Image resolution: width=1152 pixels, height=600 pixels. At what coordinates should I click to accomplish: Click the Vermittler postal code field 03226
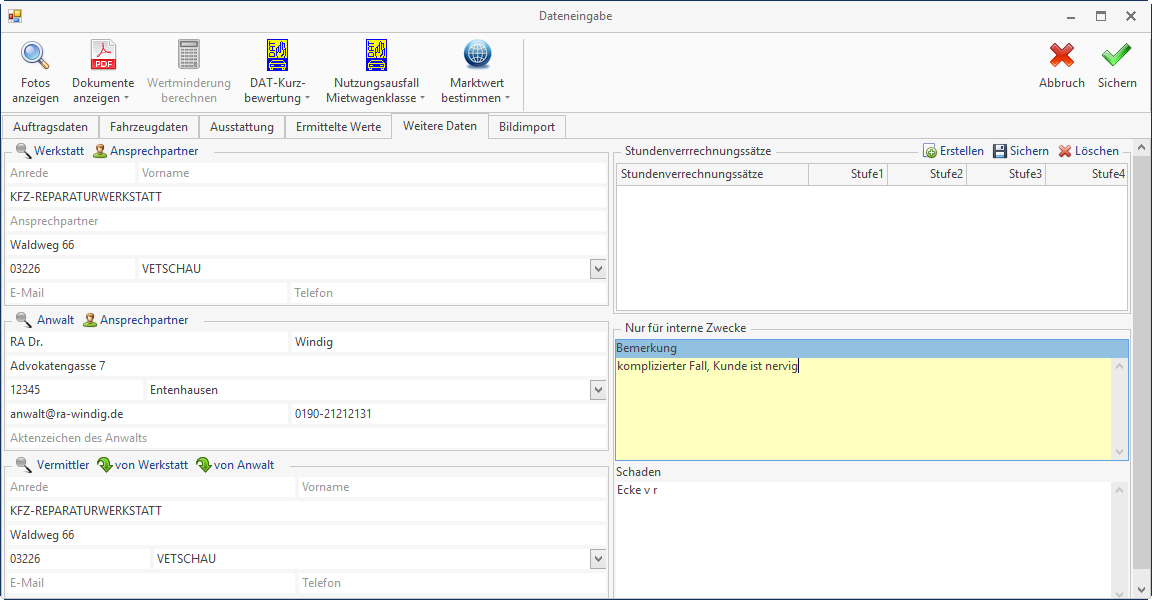(x=78, y=559)
